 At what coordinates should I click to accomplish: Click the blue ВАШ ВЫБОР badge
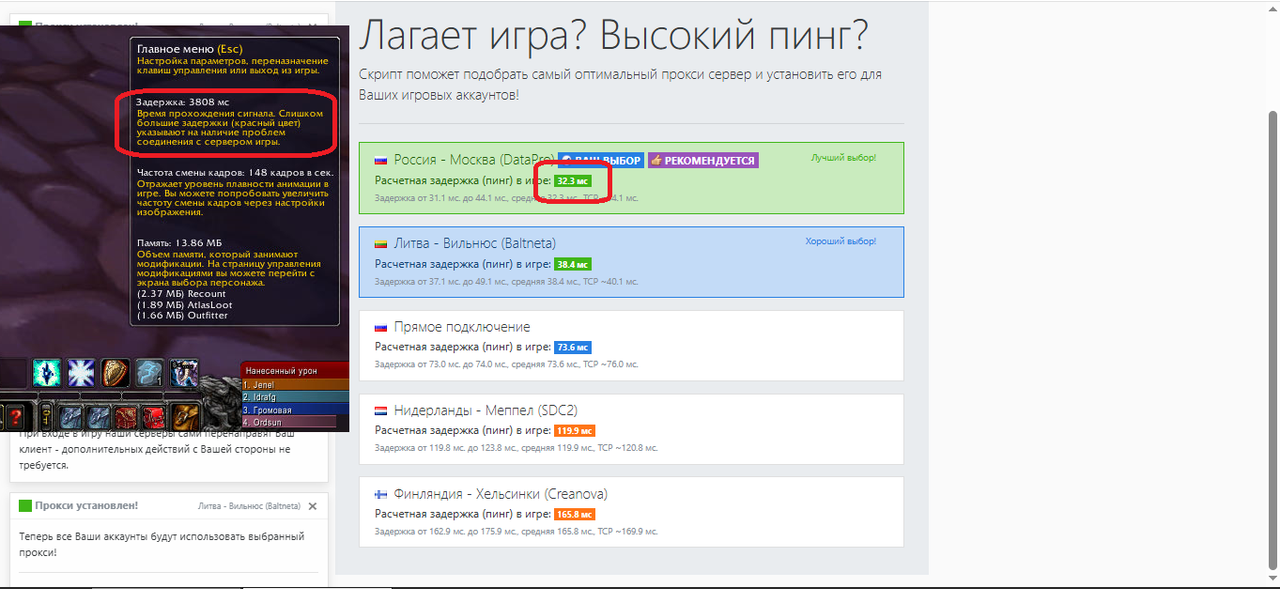[x=601, y=160]
